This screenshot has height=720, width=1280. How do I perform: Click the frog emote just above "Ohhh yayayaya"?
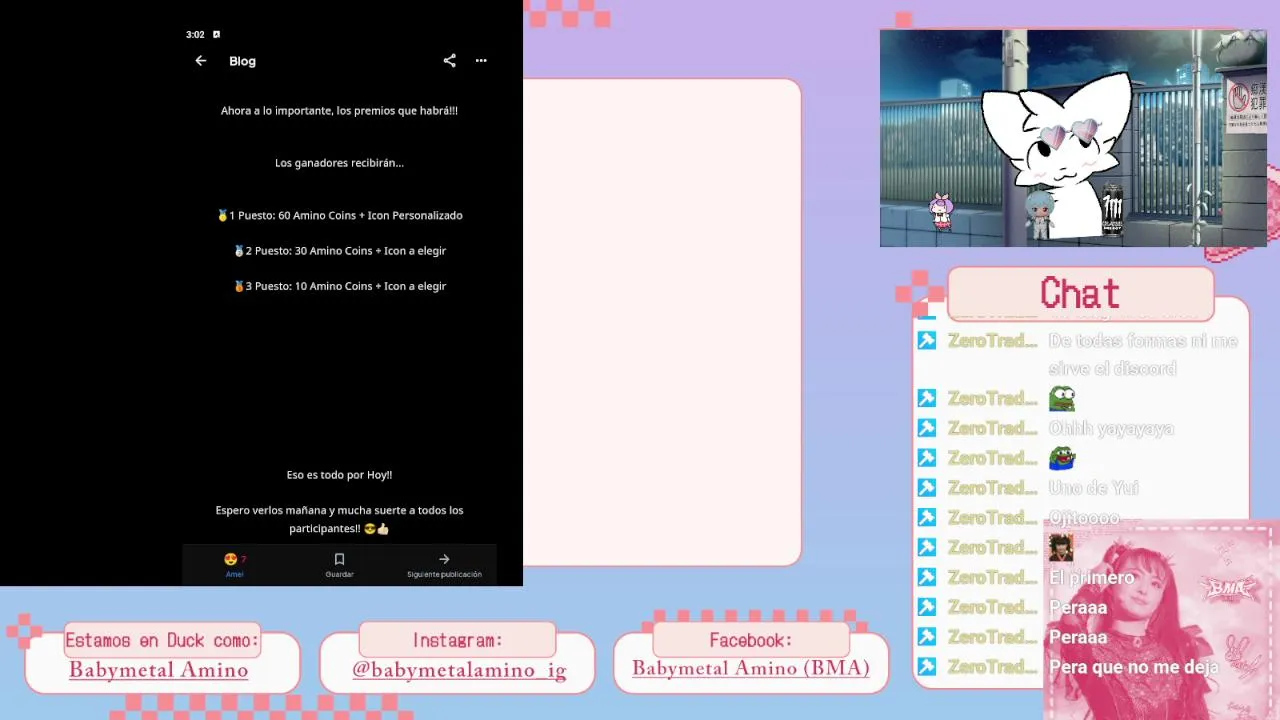pos(1061,399)
